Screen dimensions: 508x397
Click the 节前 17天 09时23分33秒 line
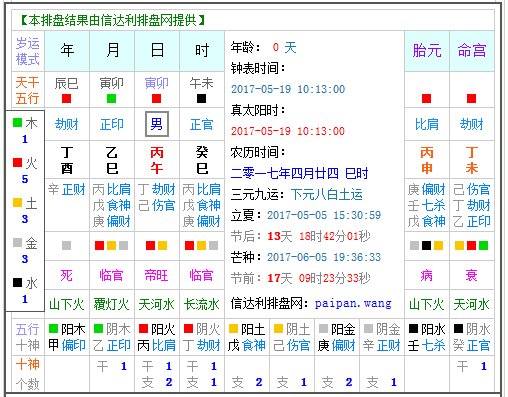coord(300,278)
